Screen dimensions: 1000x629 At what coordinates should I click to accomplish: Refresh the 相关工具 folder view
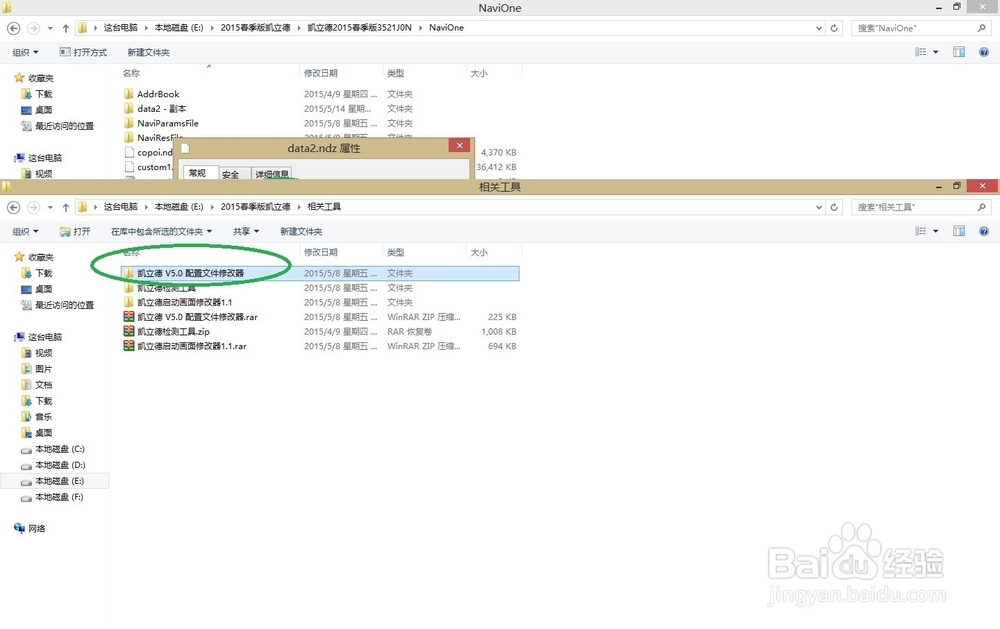834,207
